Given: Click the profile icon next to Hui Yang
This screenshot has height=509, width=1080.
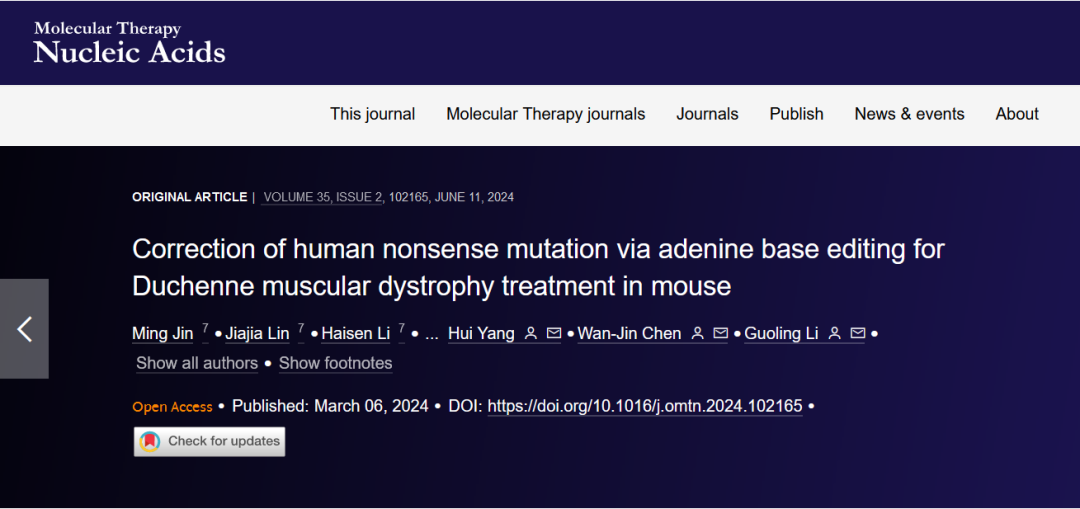Looking at the screenshot, I should click(531, 334).
